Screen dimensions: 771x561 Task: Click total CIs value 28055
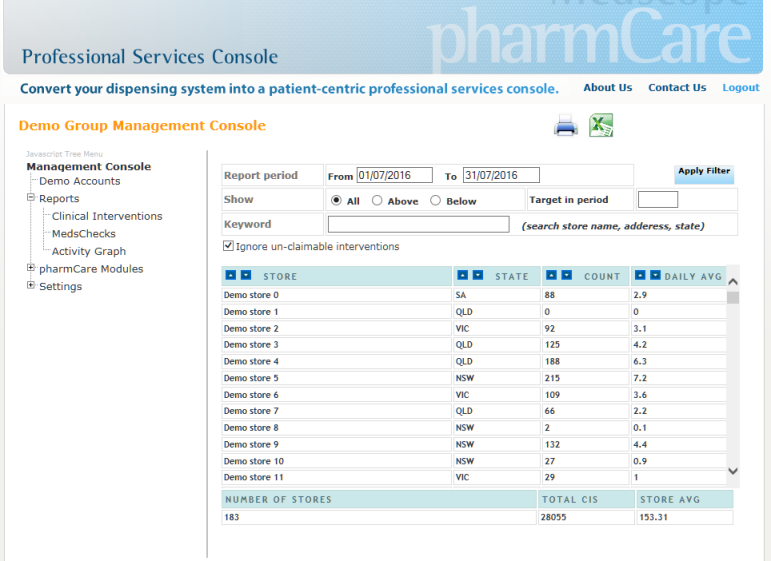click(x=554, y=517)
